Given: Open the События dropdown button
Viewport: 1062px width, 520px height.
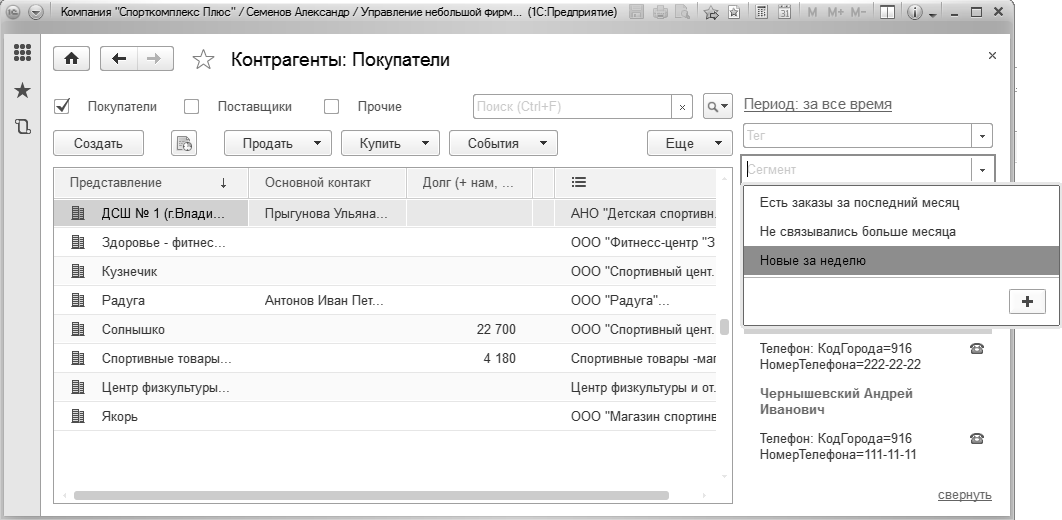Looking at the screenshot, I should point(503,144).
